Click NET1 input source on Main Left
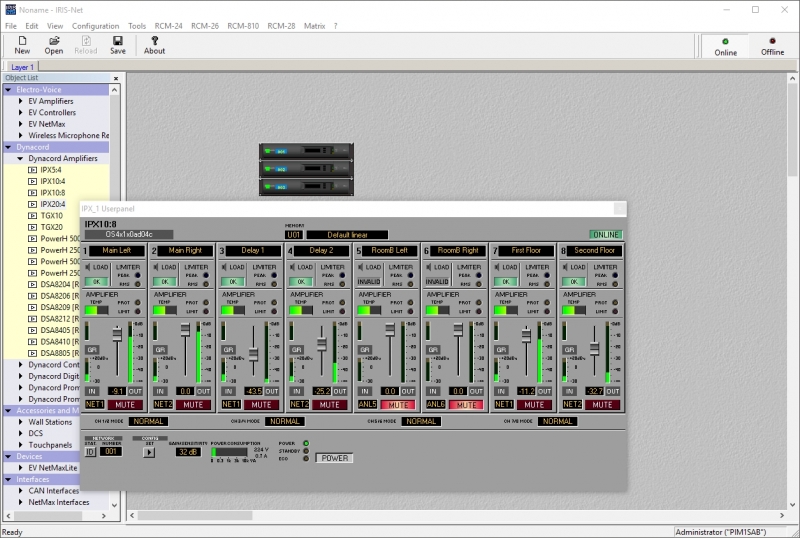Image resolution: width=800 pixels, height=538 pixels. 94,404
